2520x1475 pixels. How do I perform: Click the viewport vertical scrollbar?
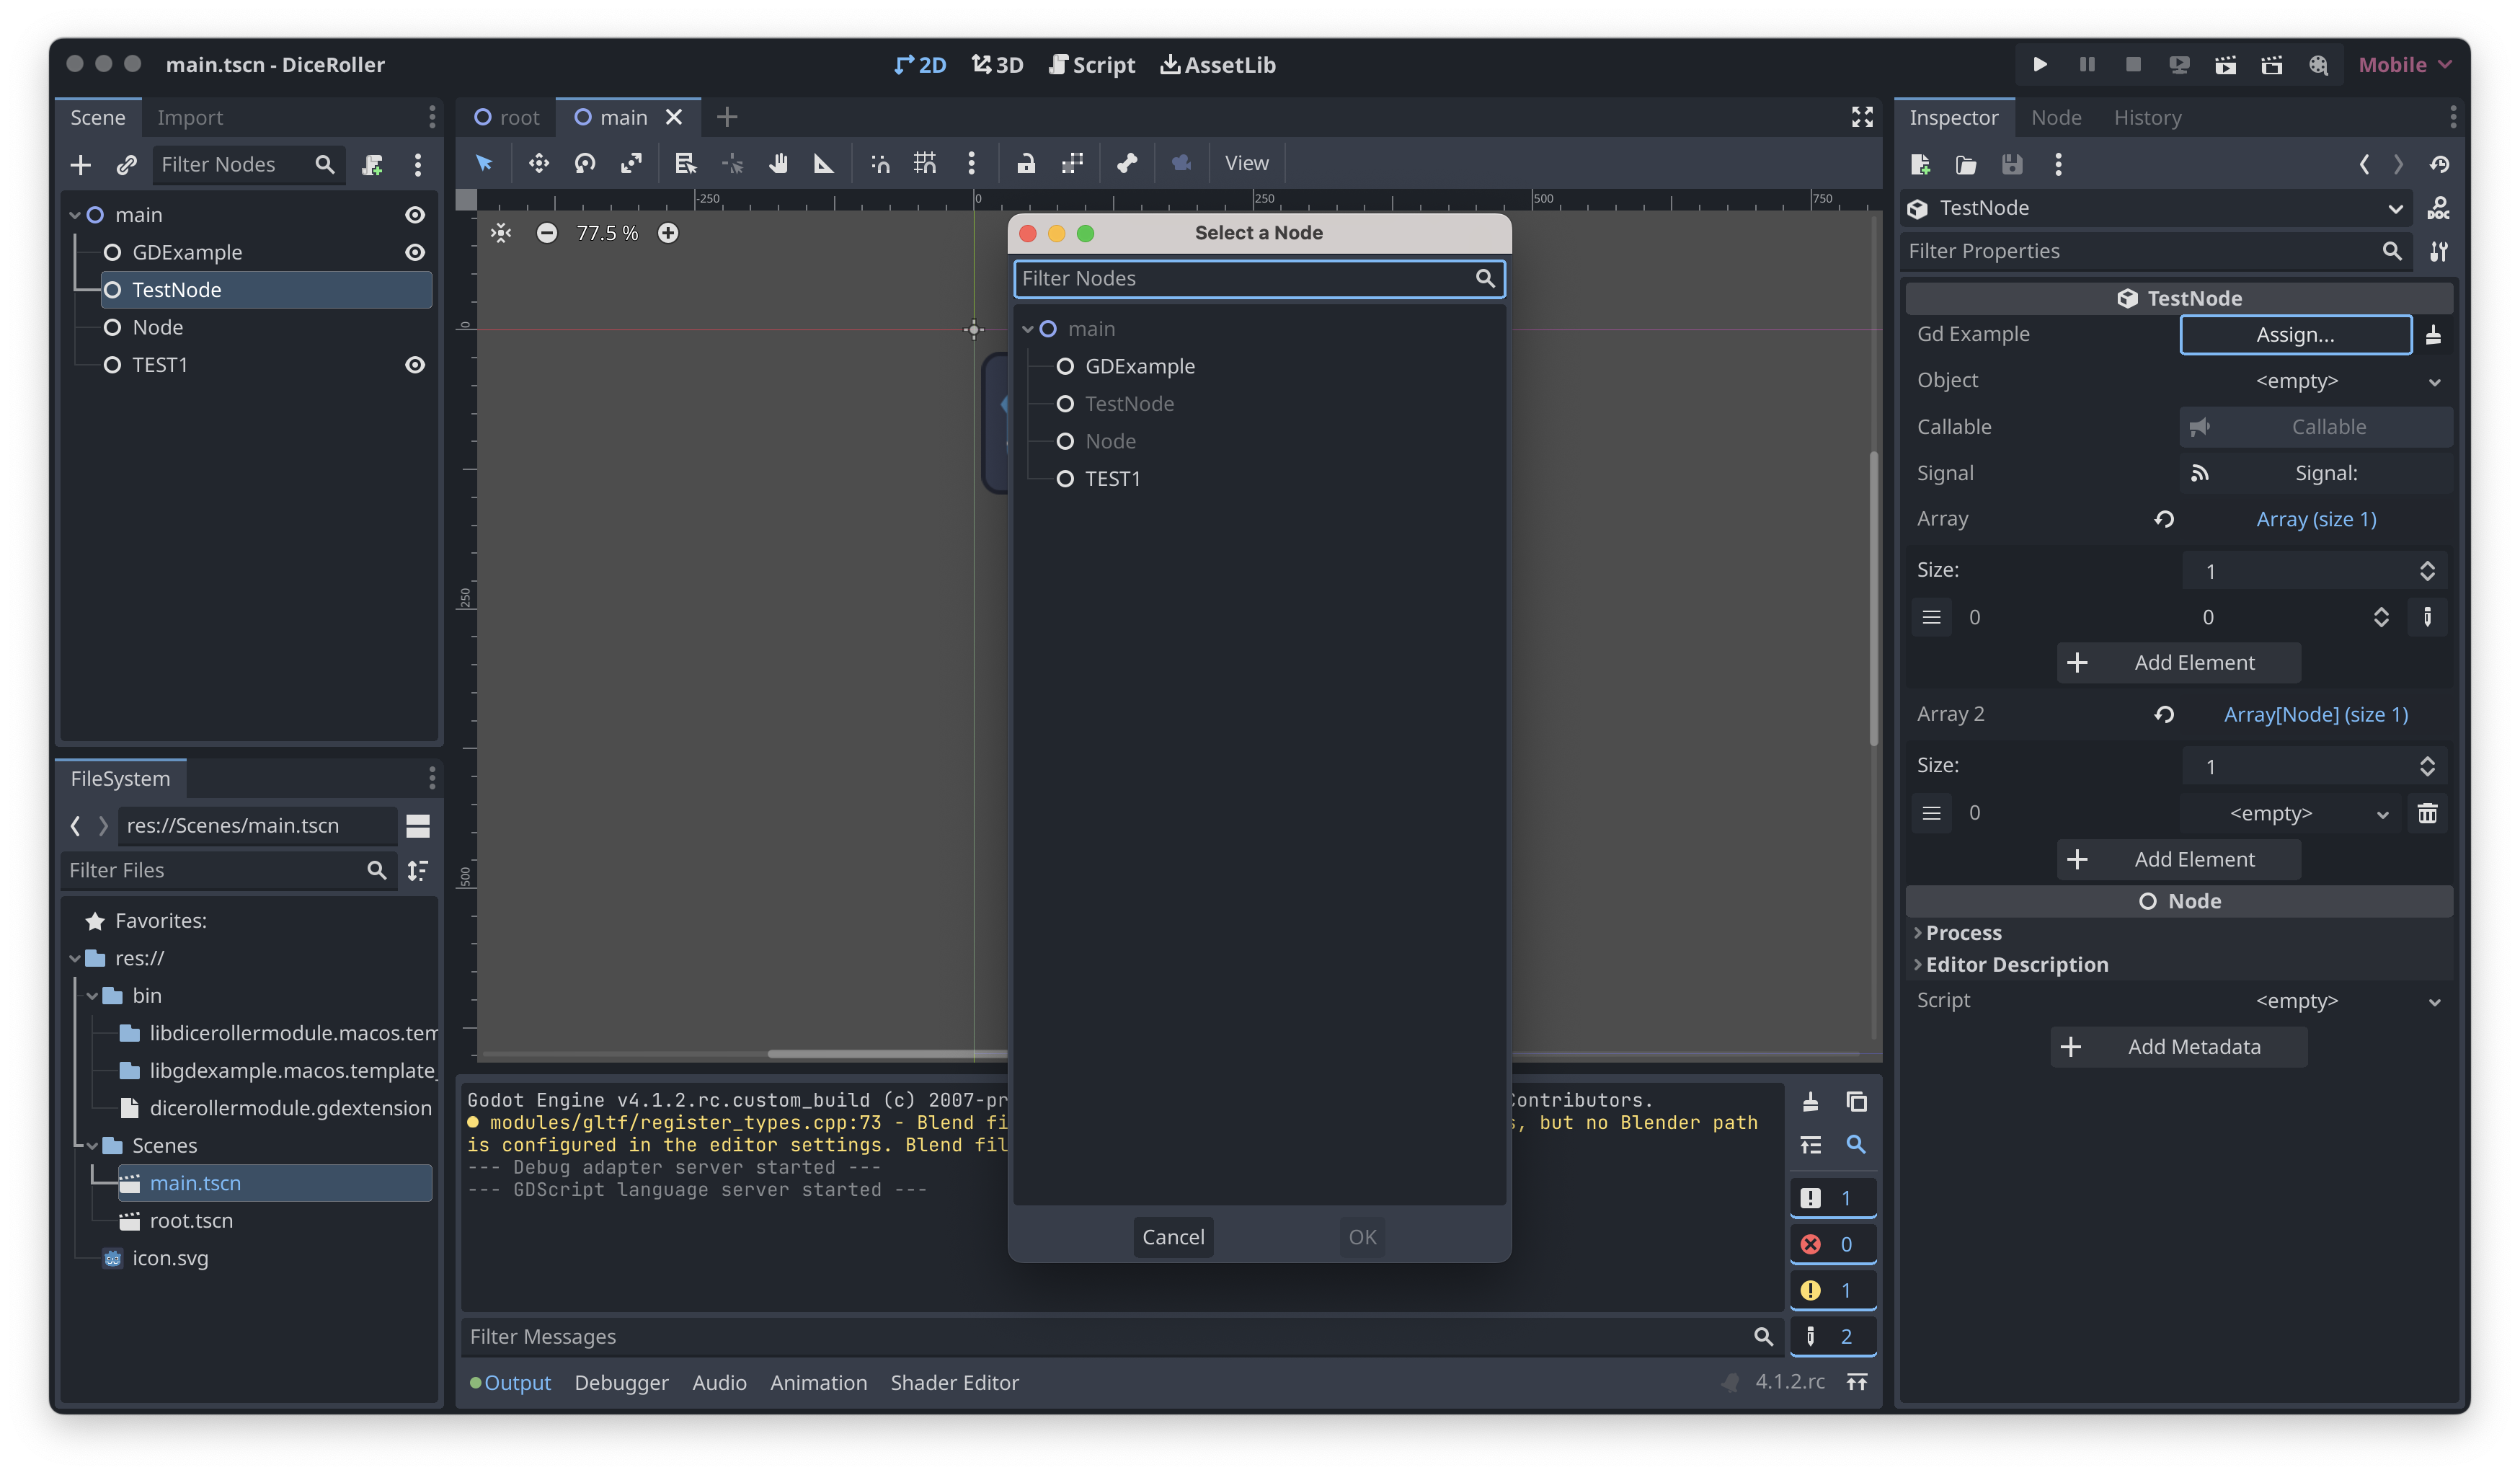click(1873, 598)
